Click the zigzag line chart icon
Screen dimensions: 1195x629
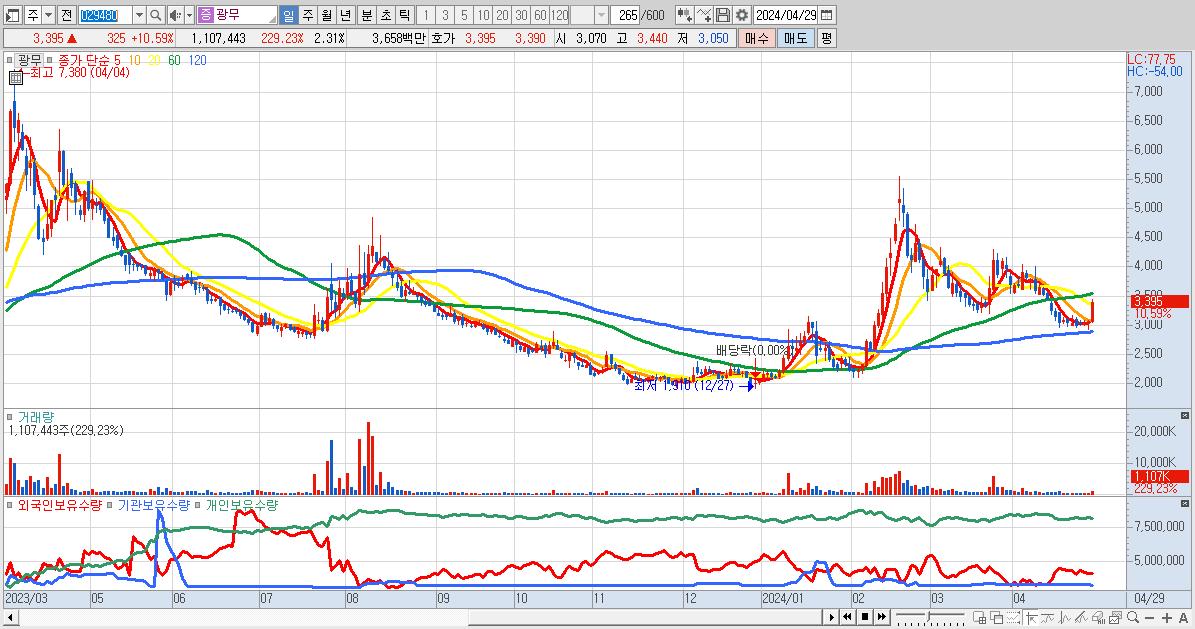[1065, 618]
